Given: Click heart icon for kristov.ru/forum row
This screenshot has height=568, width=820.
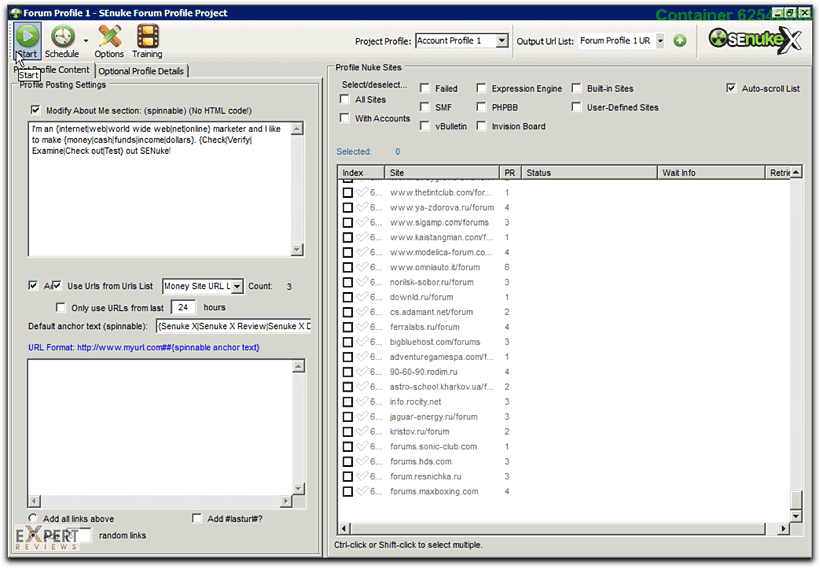Looking at the screenshot, I should coord(362,431).
